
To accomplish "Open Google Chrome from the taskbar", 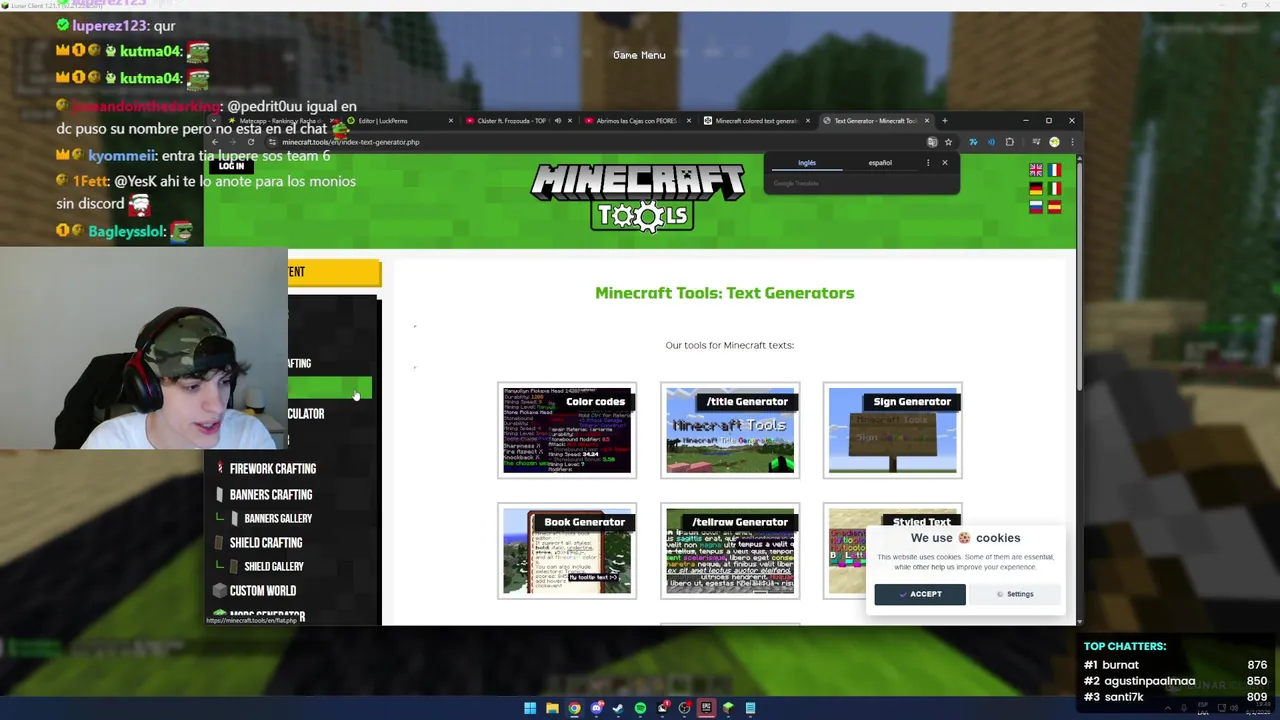I will click(574, 708).
